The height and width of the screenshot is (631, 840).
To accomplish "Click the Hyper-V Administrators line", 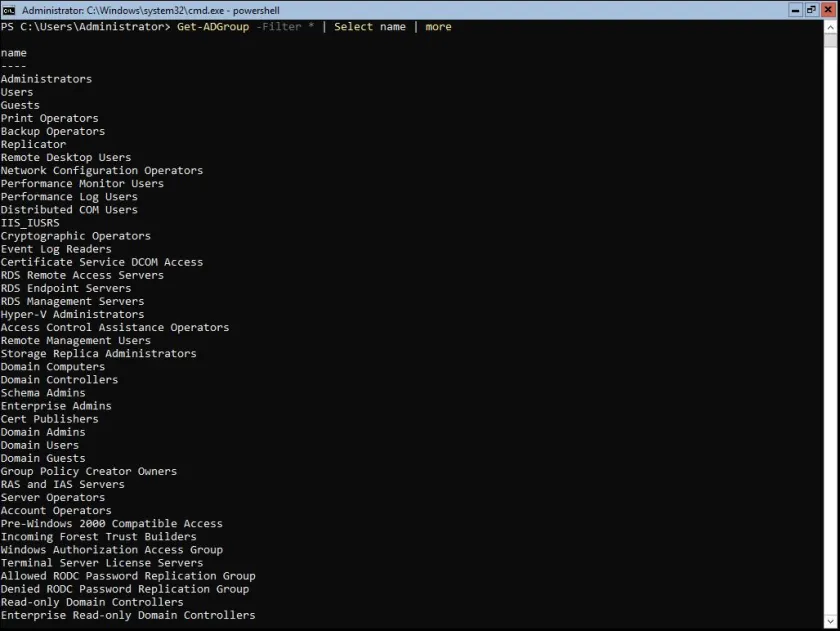I will (x=72, y=314).
